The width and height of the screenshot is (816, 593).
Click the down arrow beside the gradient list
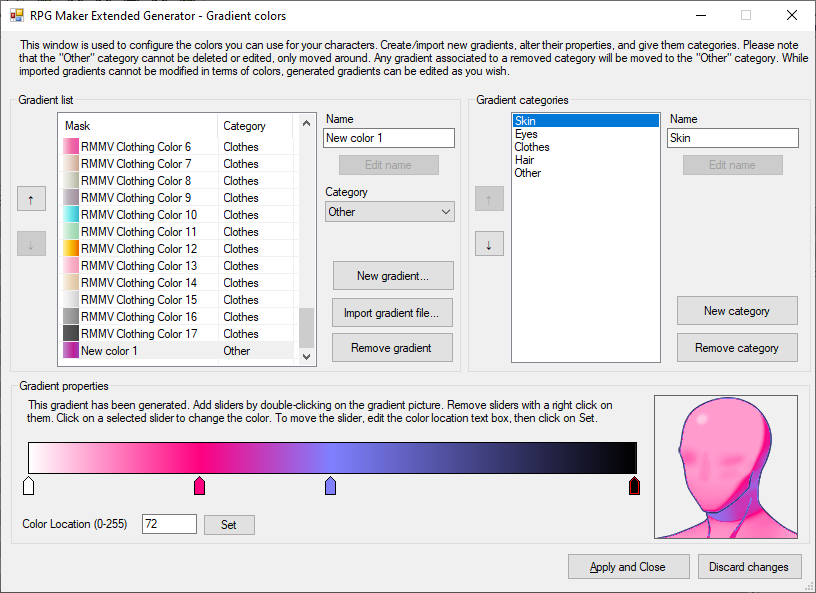(31, 243)
